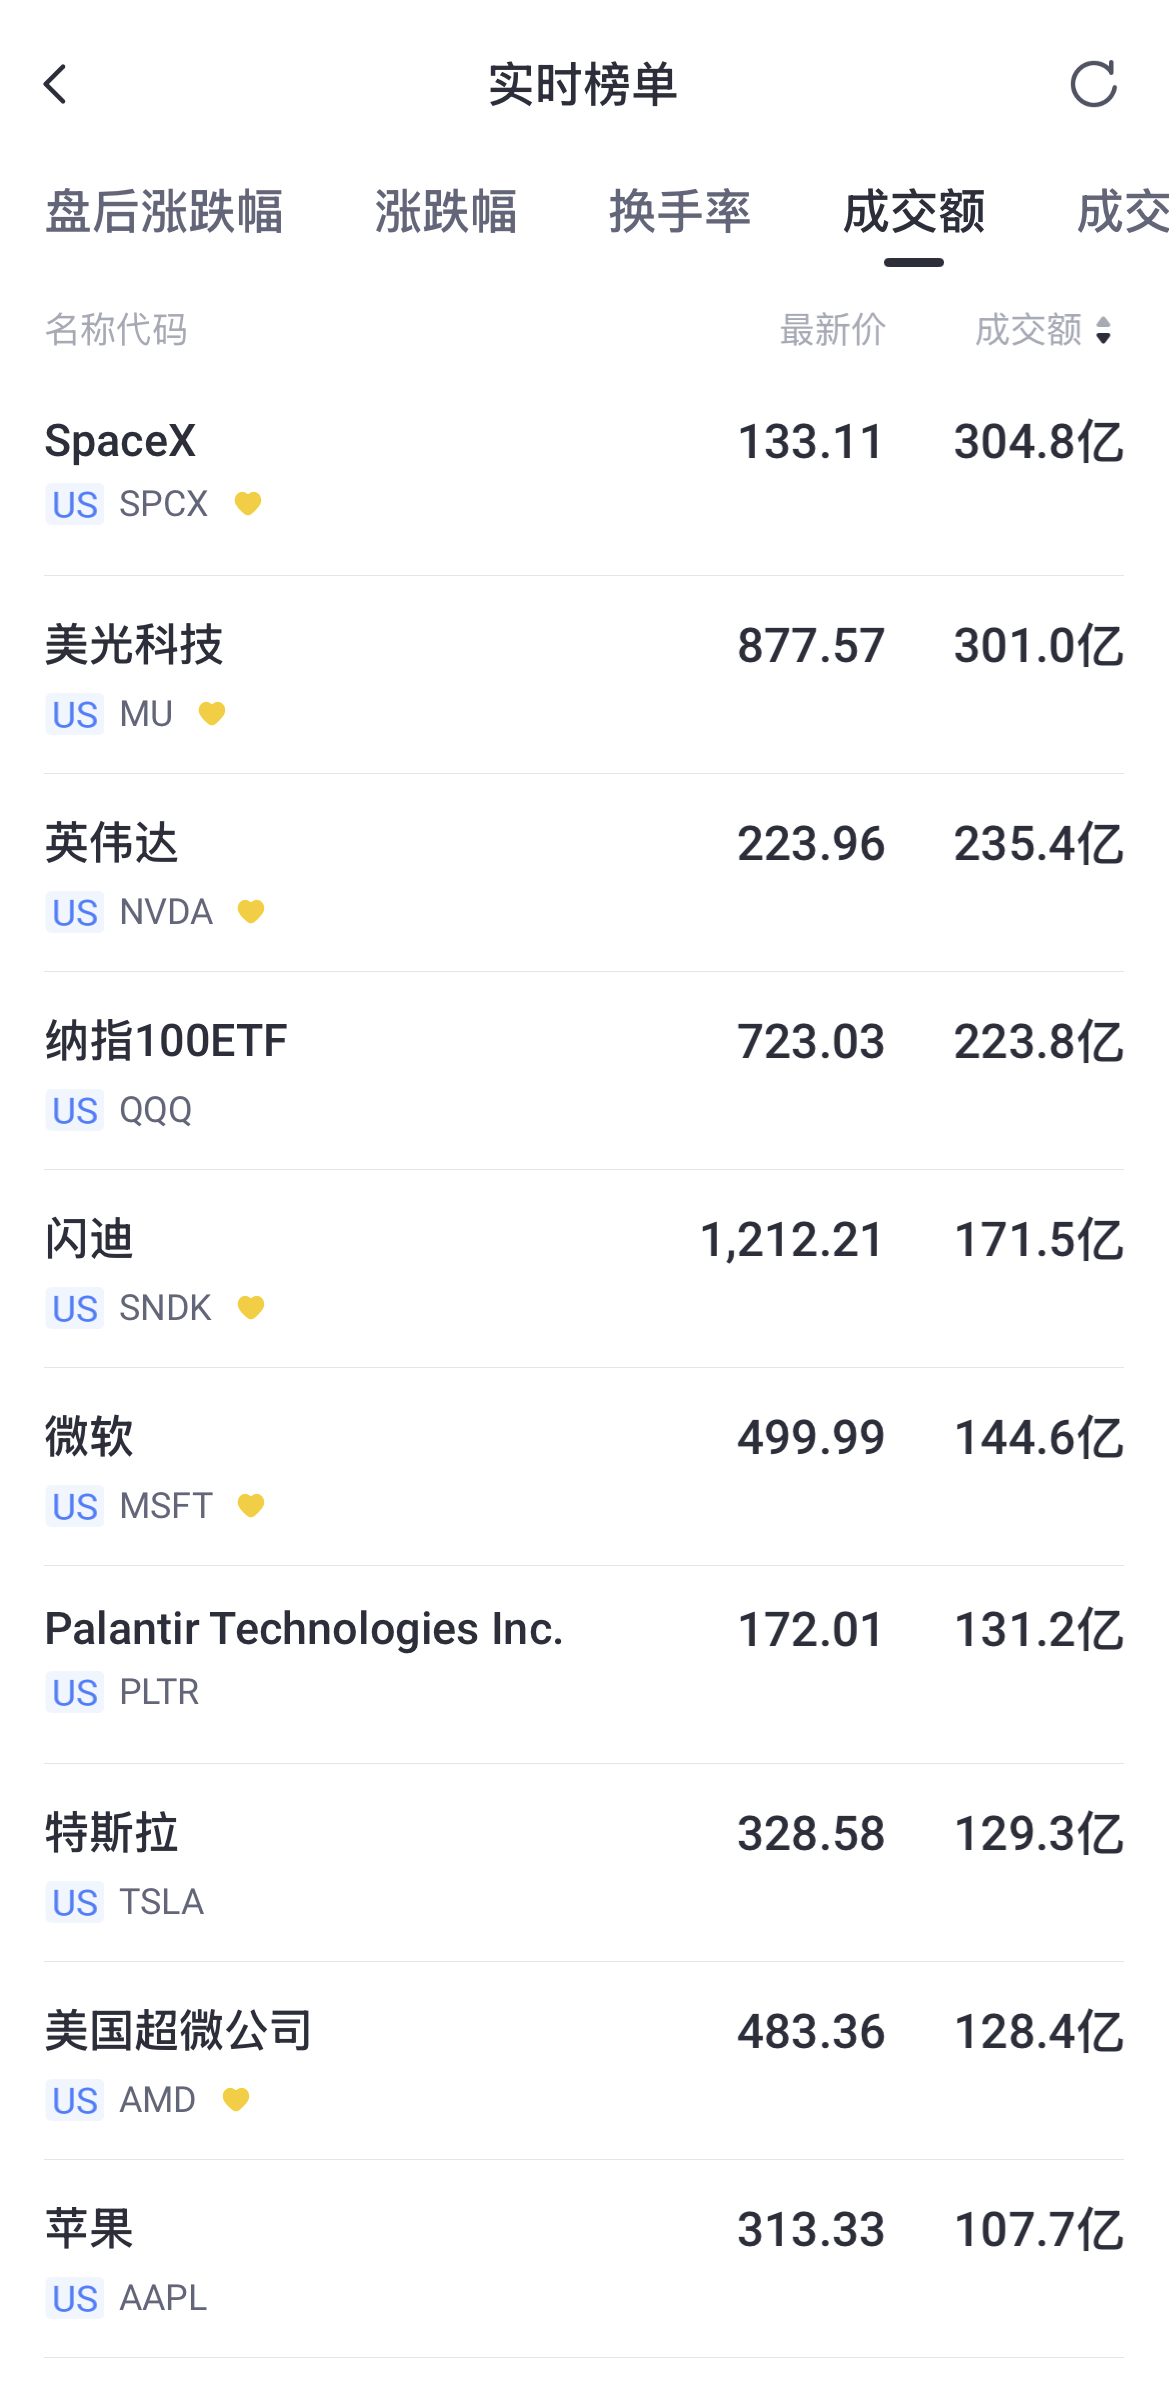Open the 纳指100ETF QQQ row
This screenshot has height=2392, width=1170.
click(x=585, y=1072)
